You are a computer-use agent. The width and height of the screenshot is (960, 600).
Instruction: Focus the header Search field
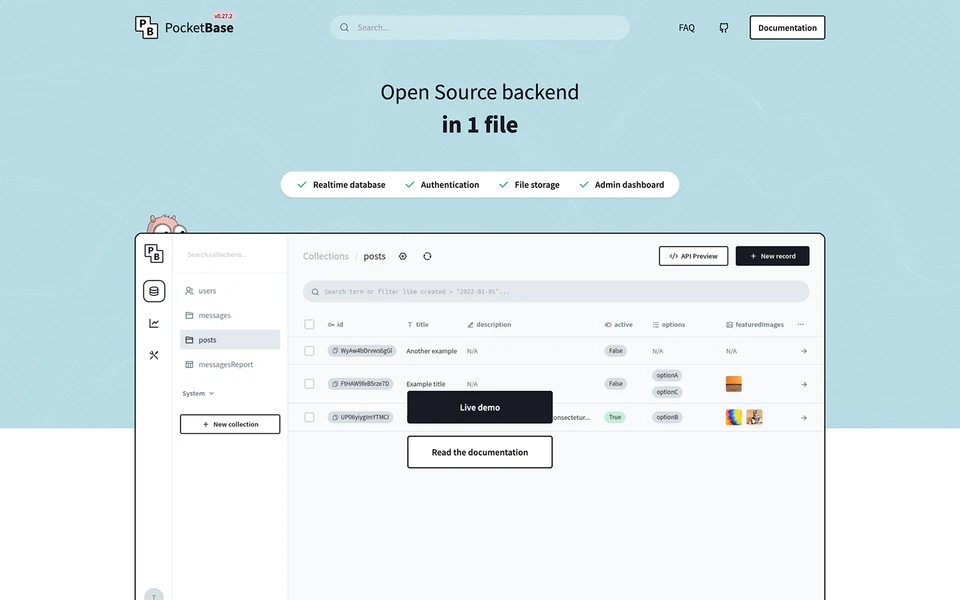coord(479,28)
